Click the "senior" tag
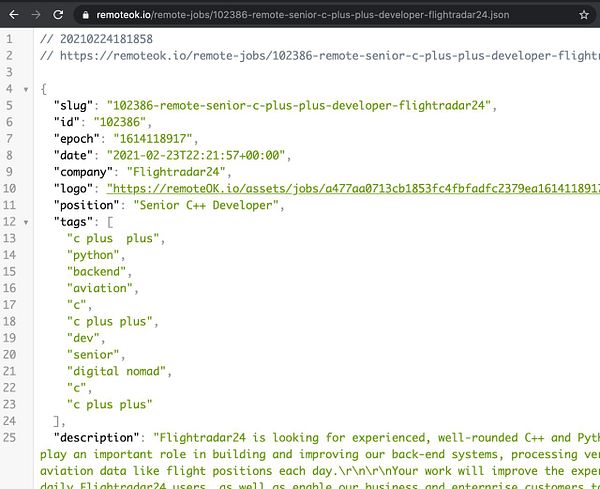This screenshot has height=489, width=600. [x=93, y=355]
